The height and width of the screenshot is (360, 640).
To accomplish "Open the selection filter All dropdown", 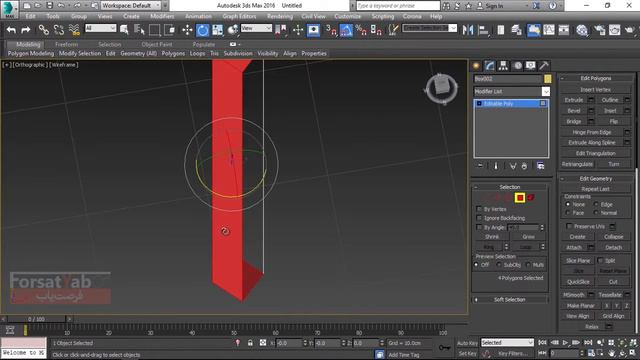I will [100, 28].
